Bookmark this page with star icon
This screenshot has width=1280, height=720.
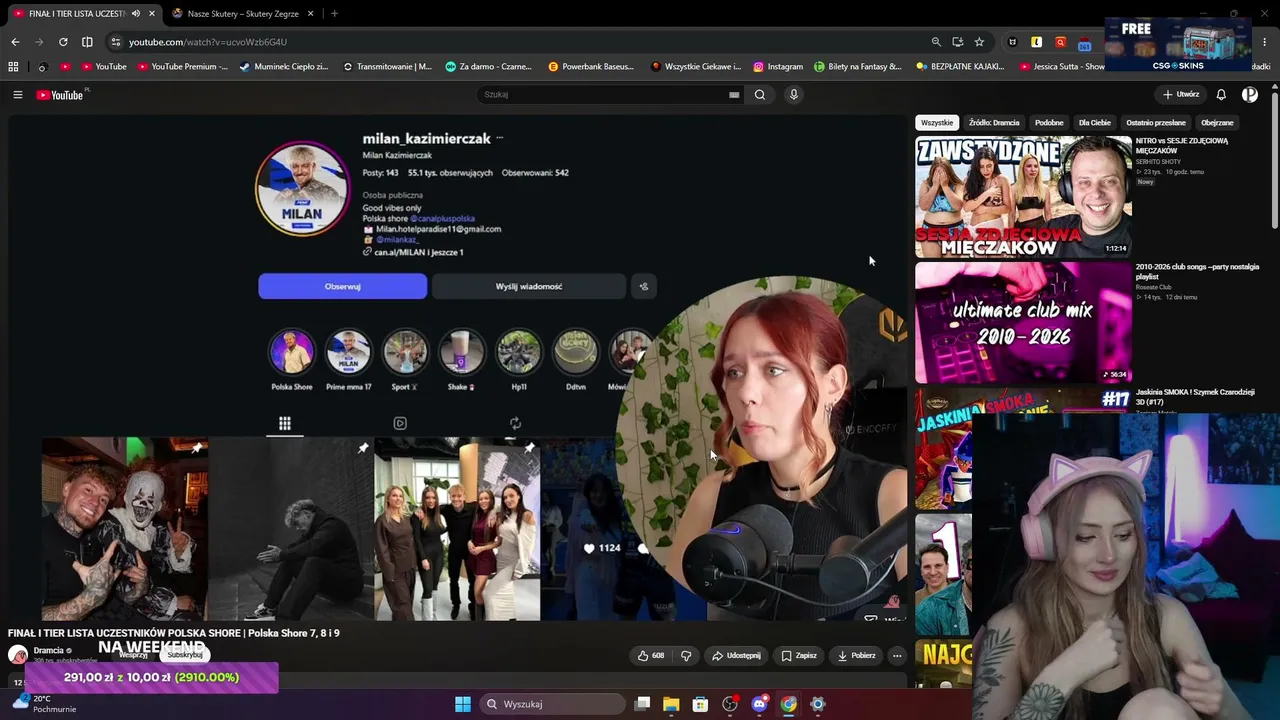tap(979, 42)
